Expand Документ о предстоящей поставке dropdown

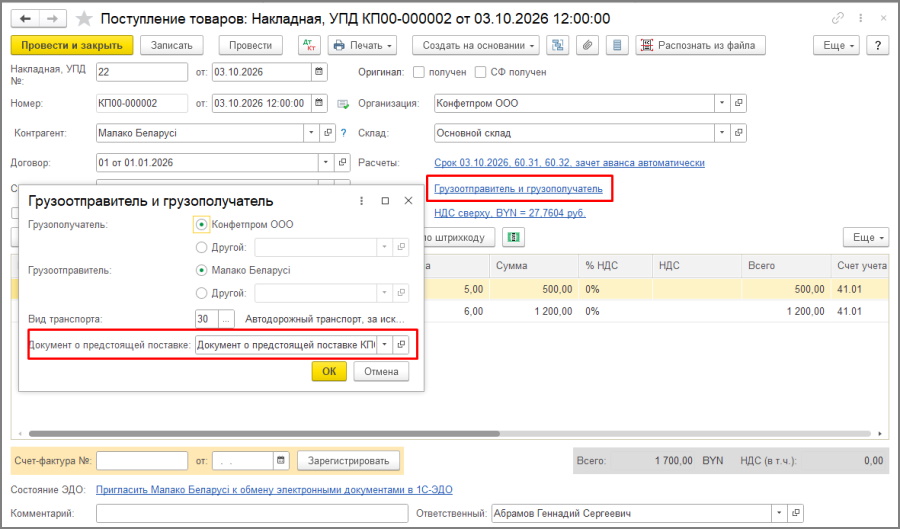point(385,345)
